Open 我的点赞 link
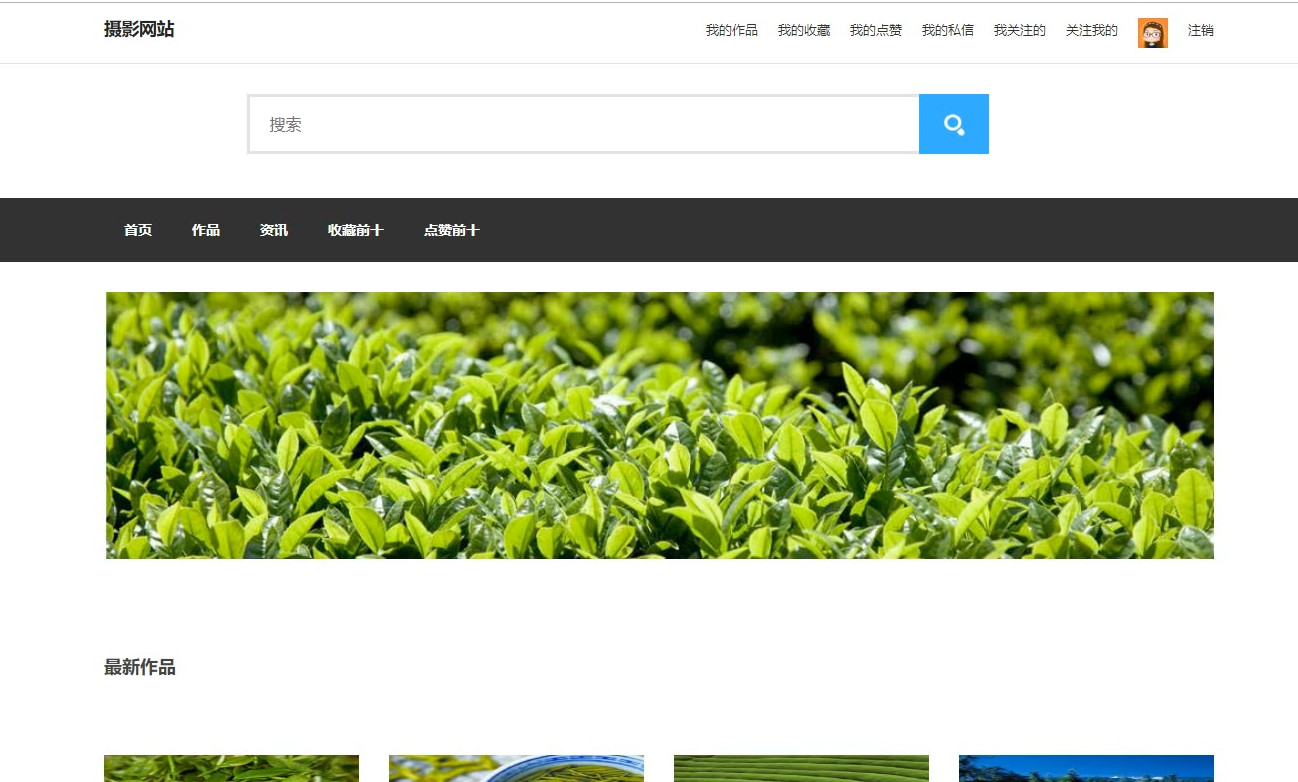 tap(876, 31)
